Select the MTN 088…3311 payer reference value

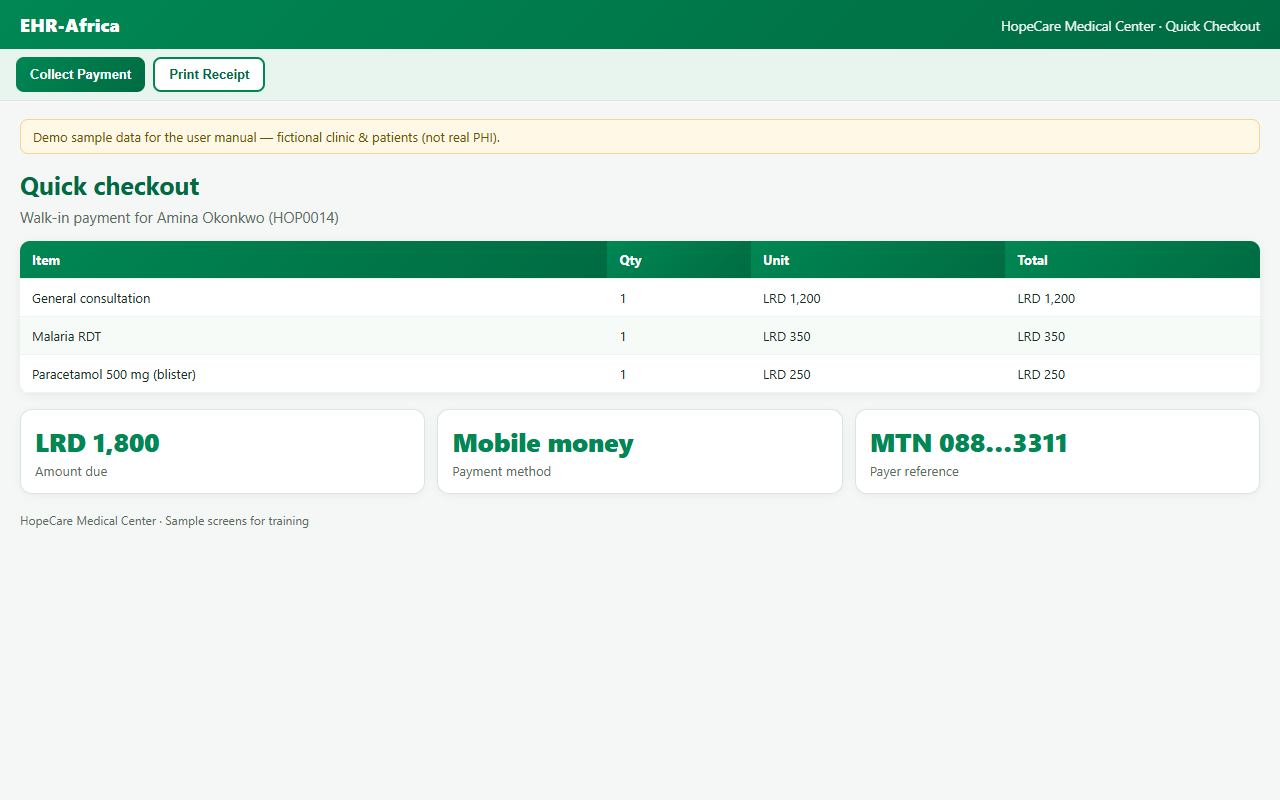969,443
